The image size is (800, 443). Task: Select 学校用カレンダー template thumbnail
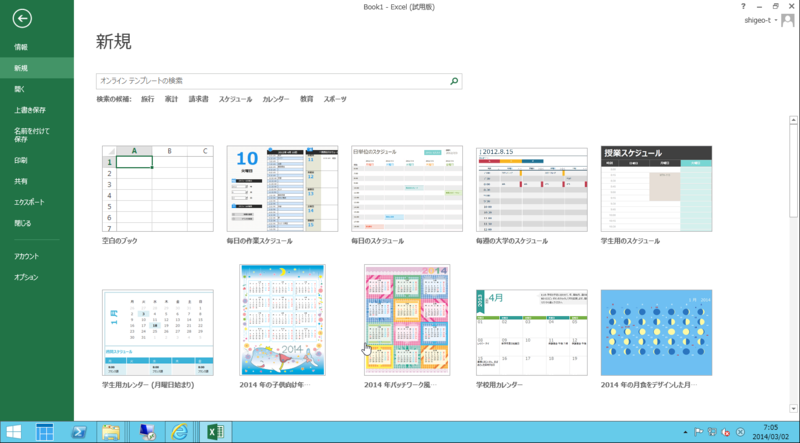pos(532,333)
